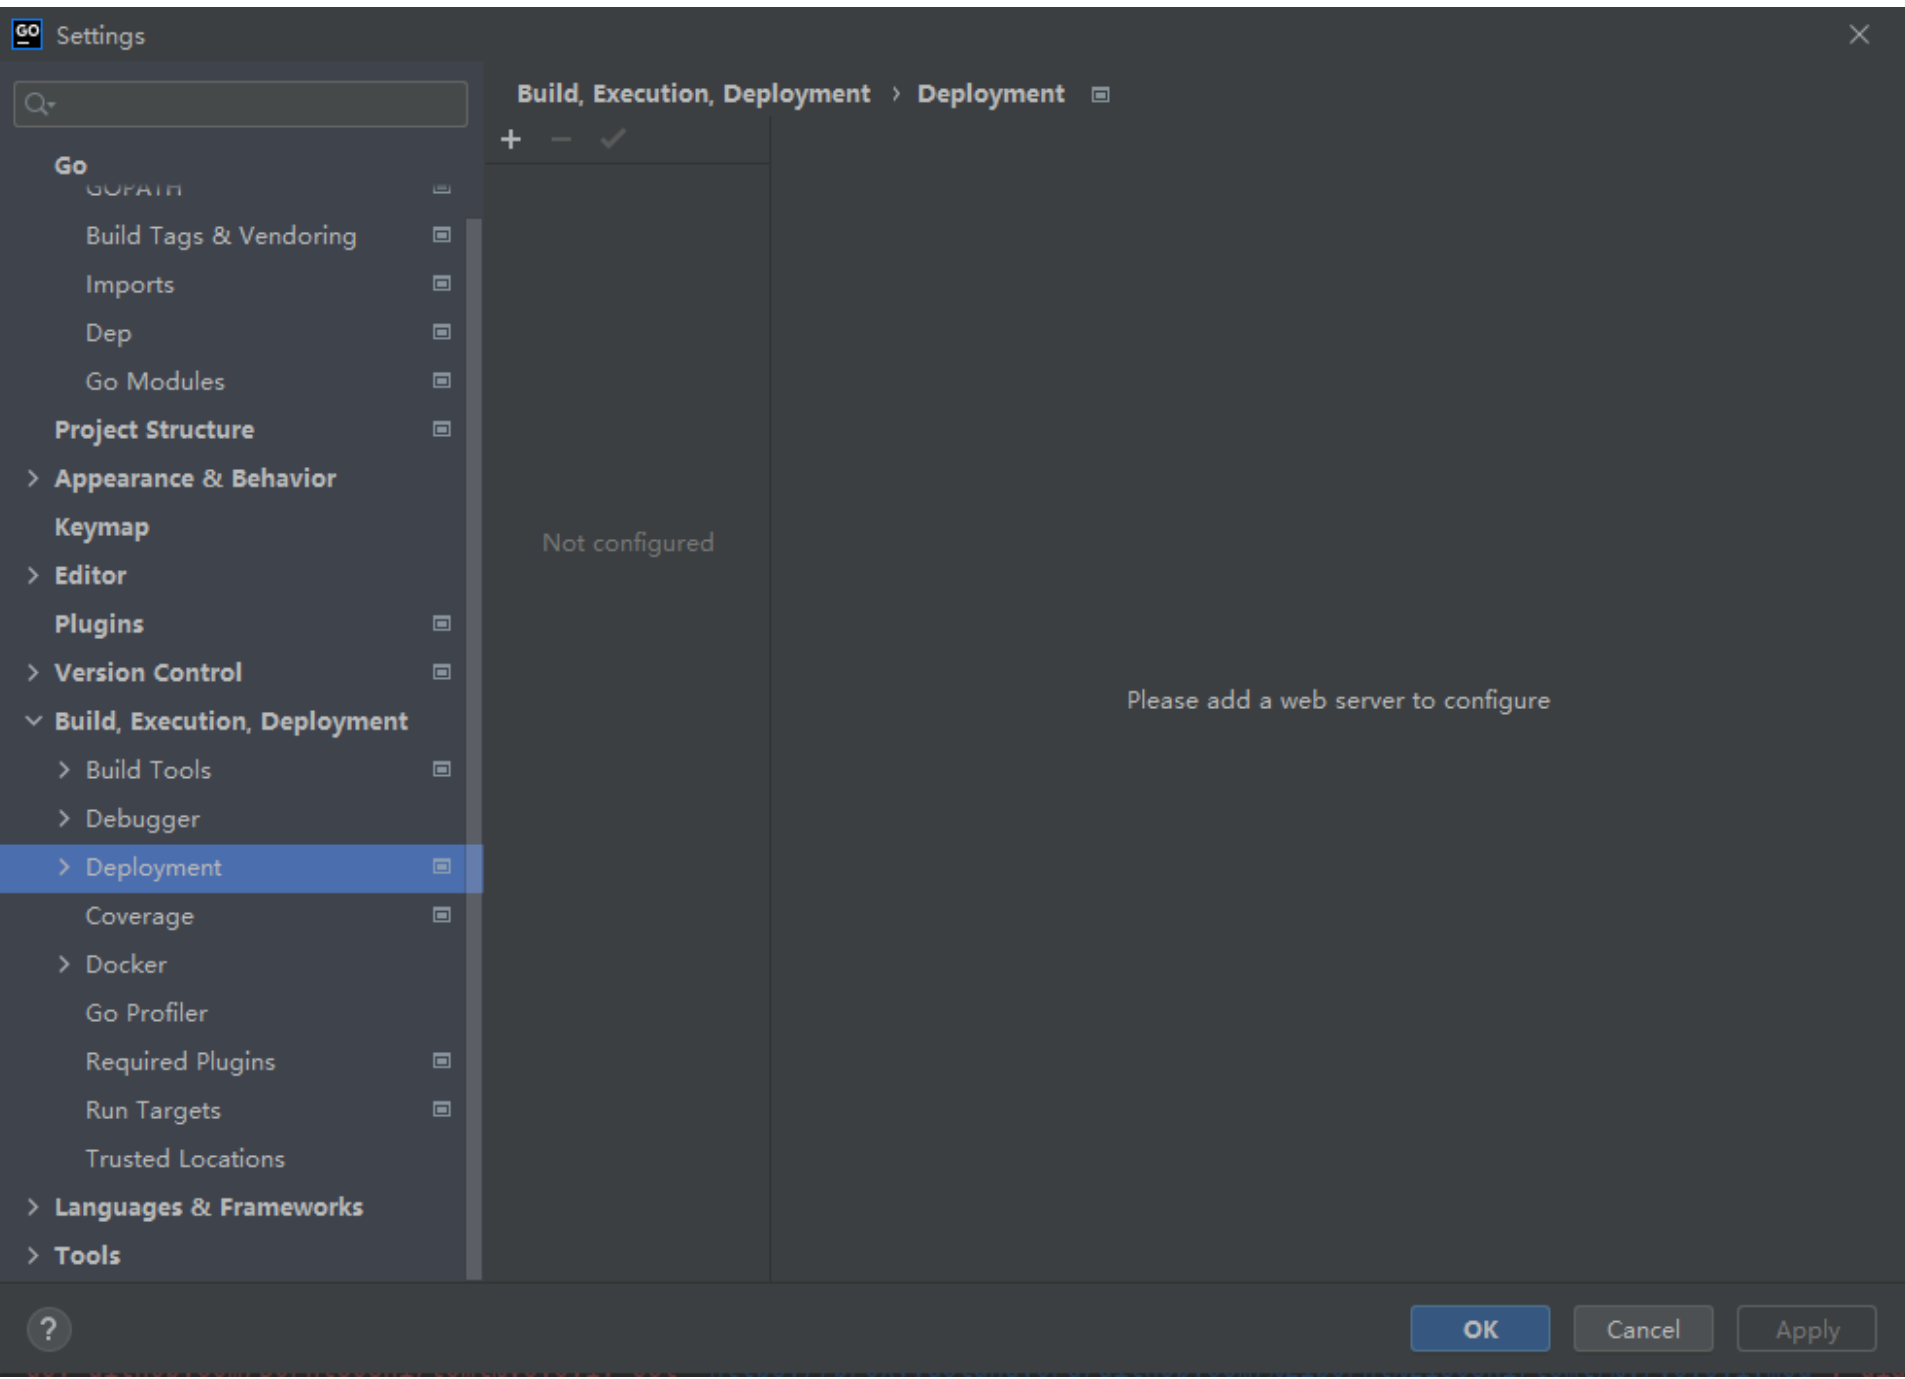Close the Settings dialog

(1859, 35)
